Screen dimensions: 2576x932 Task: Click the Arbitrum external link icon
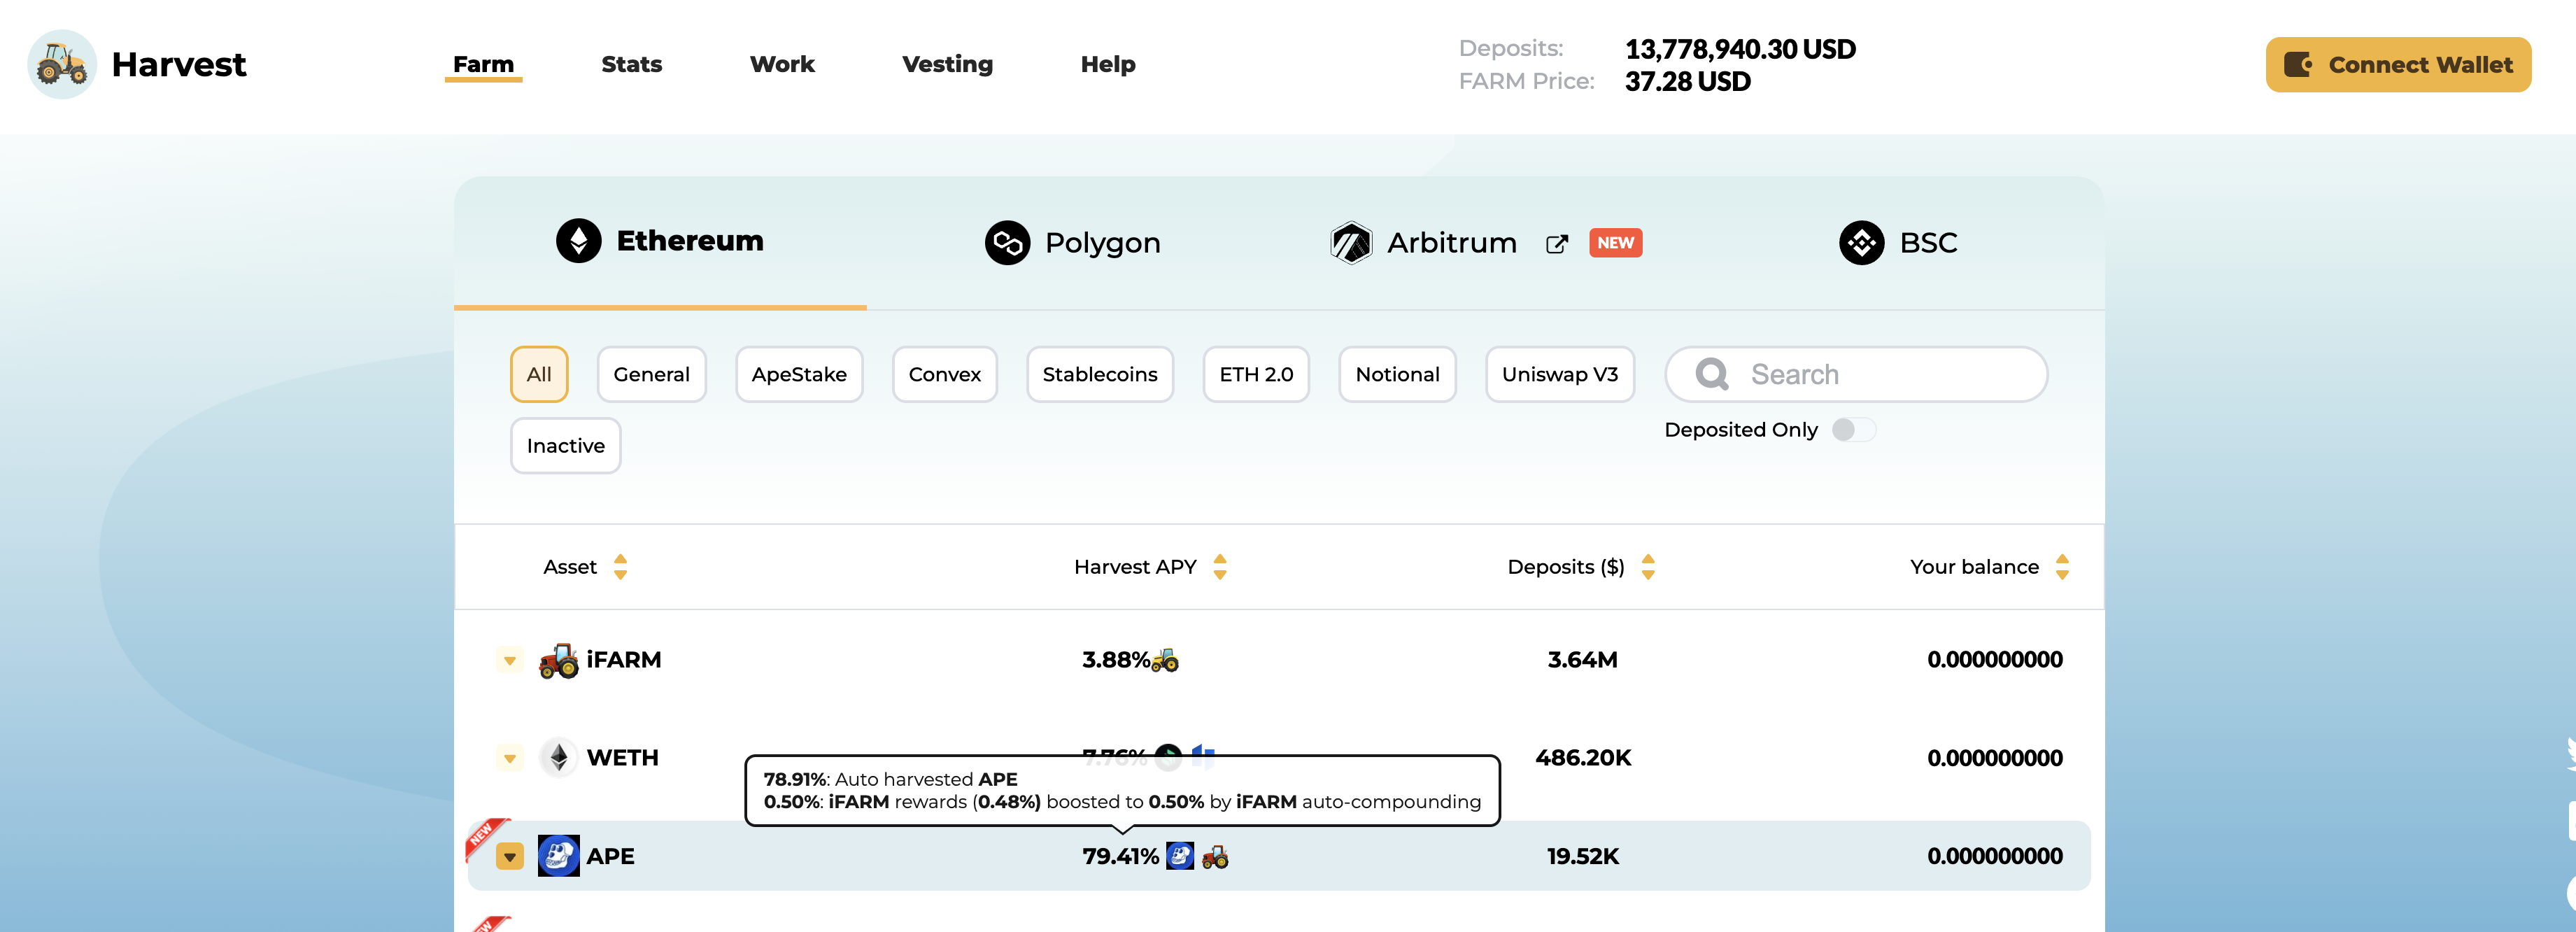pyautogui.click(x=1556, y=244)
